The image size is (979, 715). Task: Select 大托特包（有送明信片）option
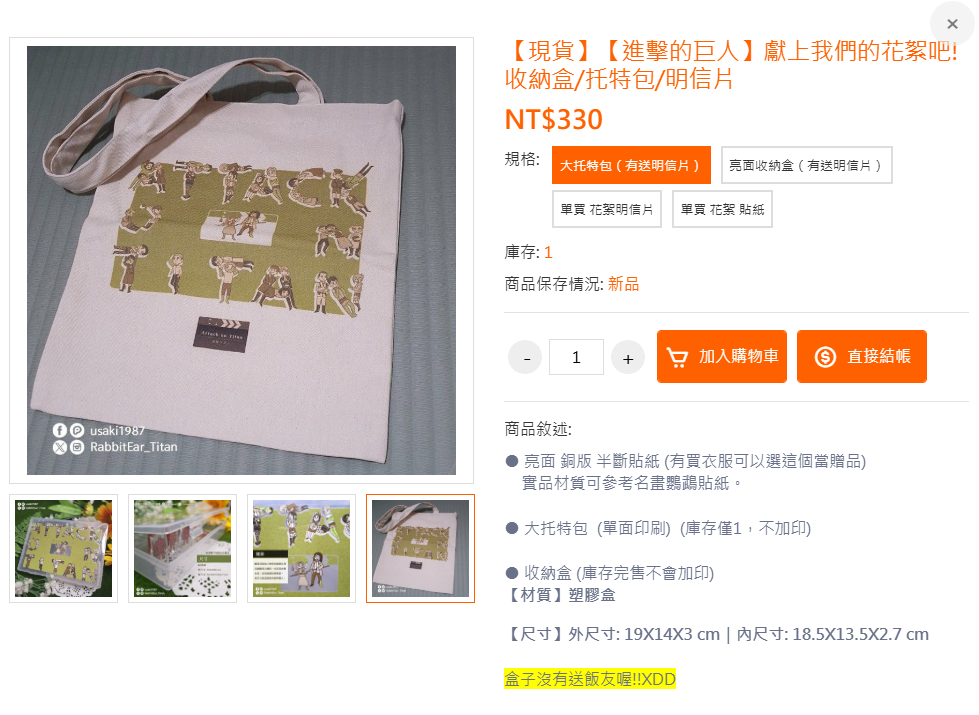(631, 165)
